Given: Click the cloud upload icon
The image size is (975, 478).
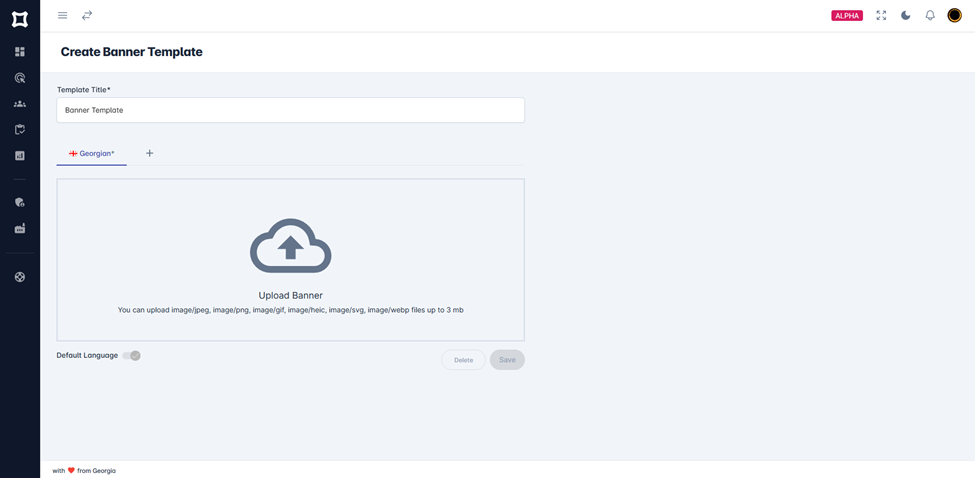Looking at the screenshot, I should click(x=290, y=246).
